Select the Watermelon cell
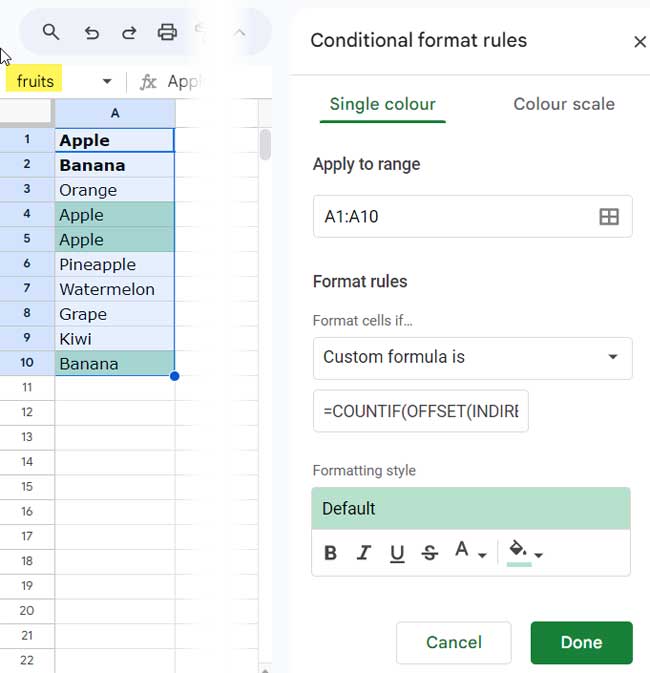The height and width of the screenshot is (673, 650). 115,289
